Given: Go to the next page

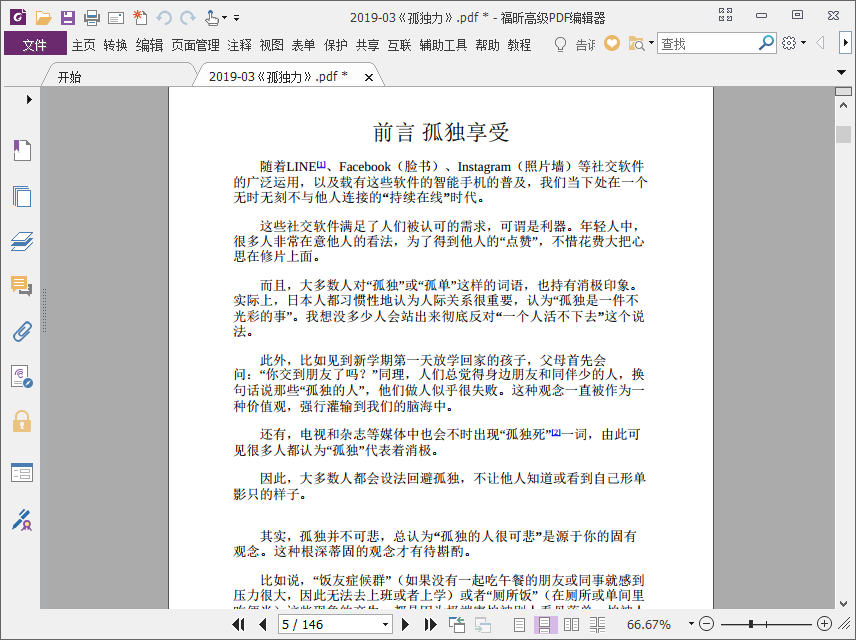Looking at the screenshot, I should click(x=405, y=624).
